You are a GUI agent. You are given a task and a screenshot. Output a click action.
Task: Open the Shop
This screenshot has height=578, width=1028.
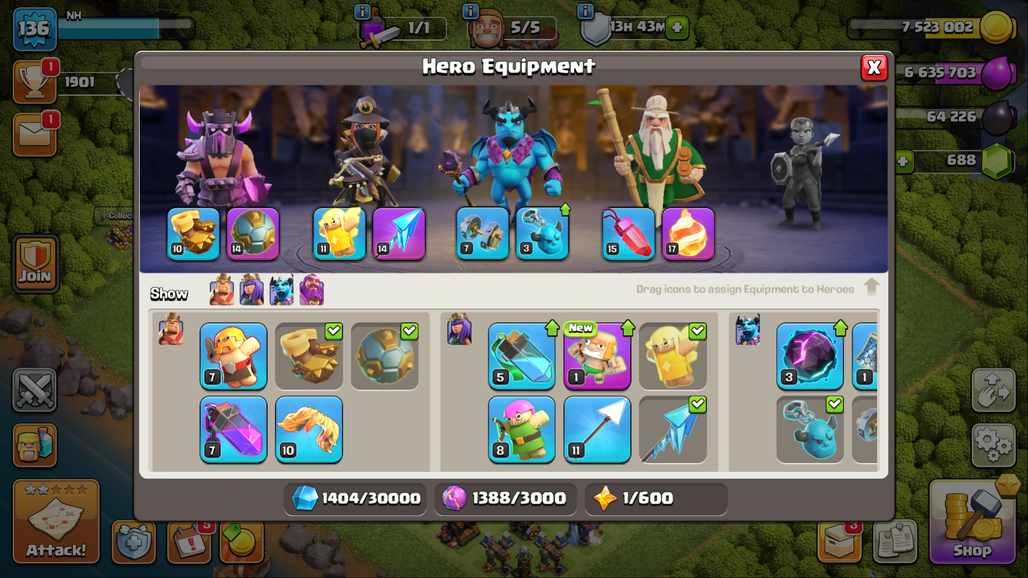973,522
